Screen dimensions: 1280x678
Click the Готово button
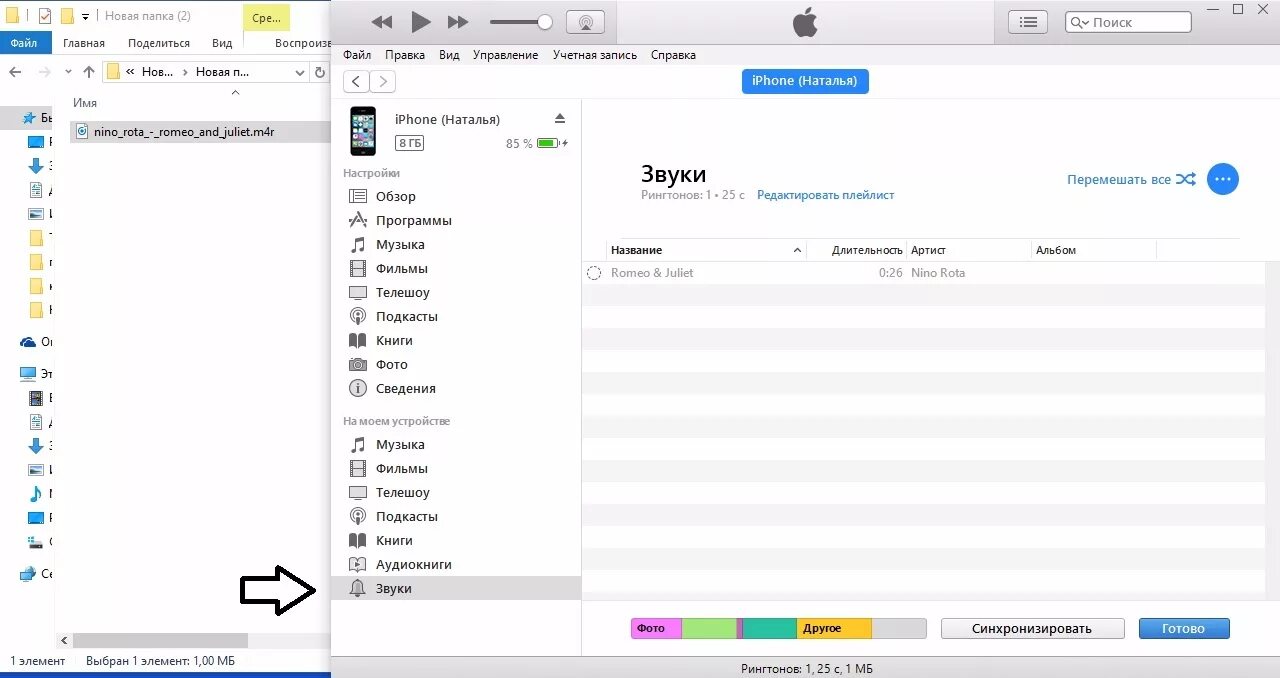[x=1184, y=629]
